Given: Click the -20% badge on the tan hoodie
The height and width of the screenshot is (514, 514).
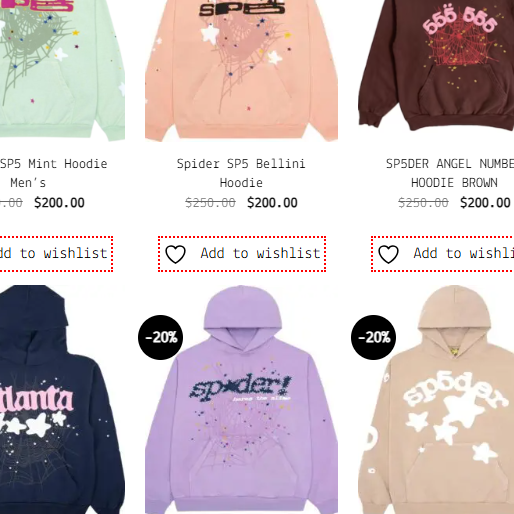Looking at the screenshot, I should point(374,337).
